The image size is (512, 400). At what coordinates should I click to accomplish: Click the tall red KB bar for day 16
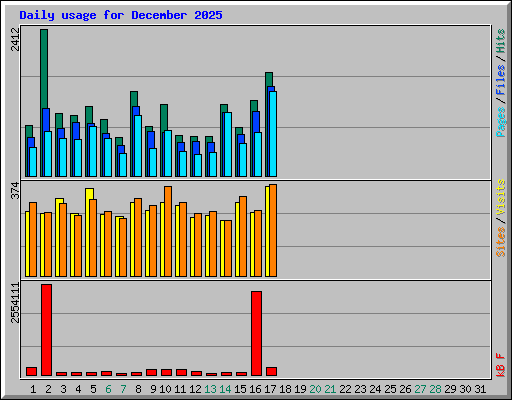point(256,333)
